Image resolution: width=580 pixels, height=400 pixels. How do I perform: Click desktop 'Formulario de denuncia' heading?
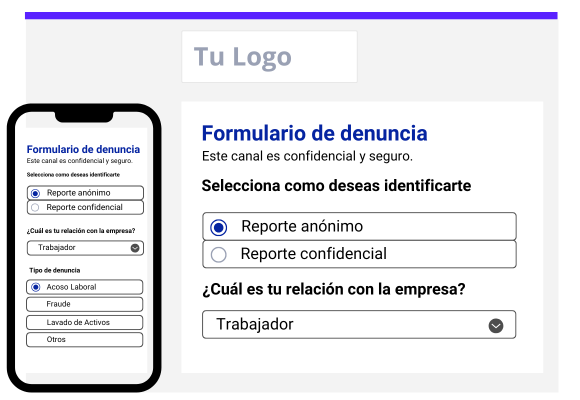coord(314,133)
